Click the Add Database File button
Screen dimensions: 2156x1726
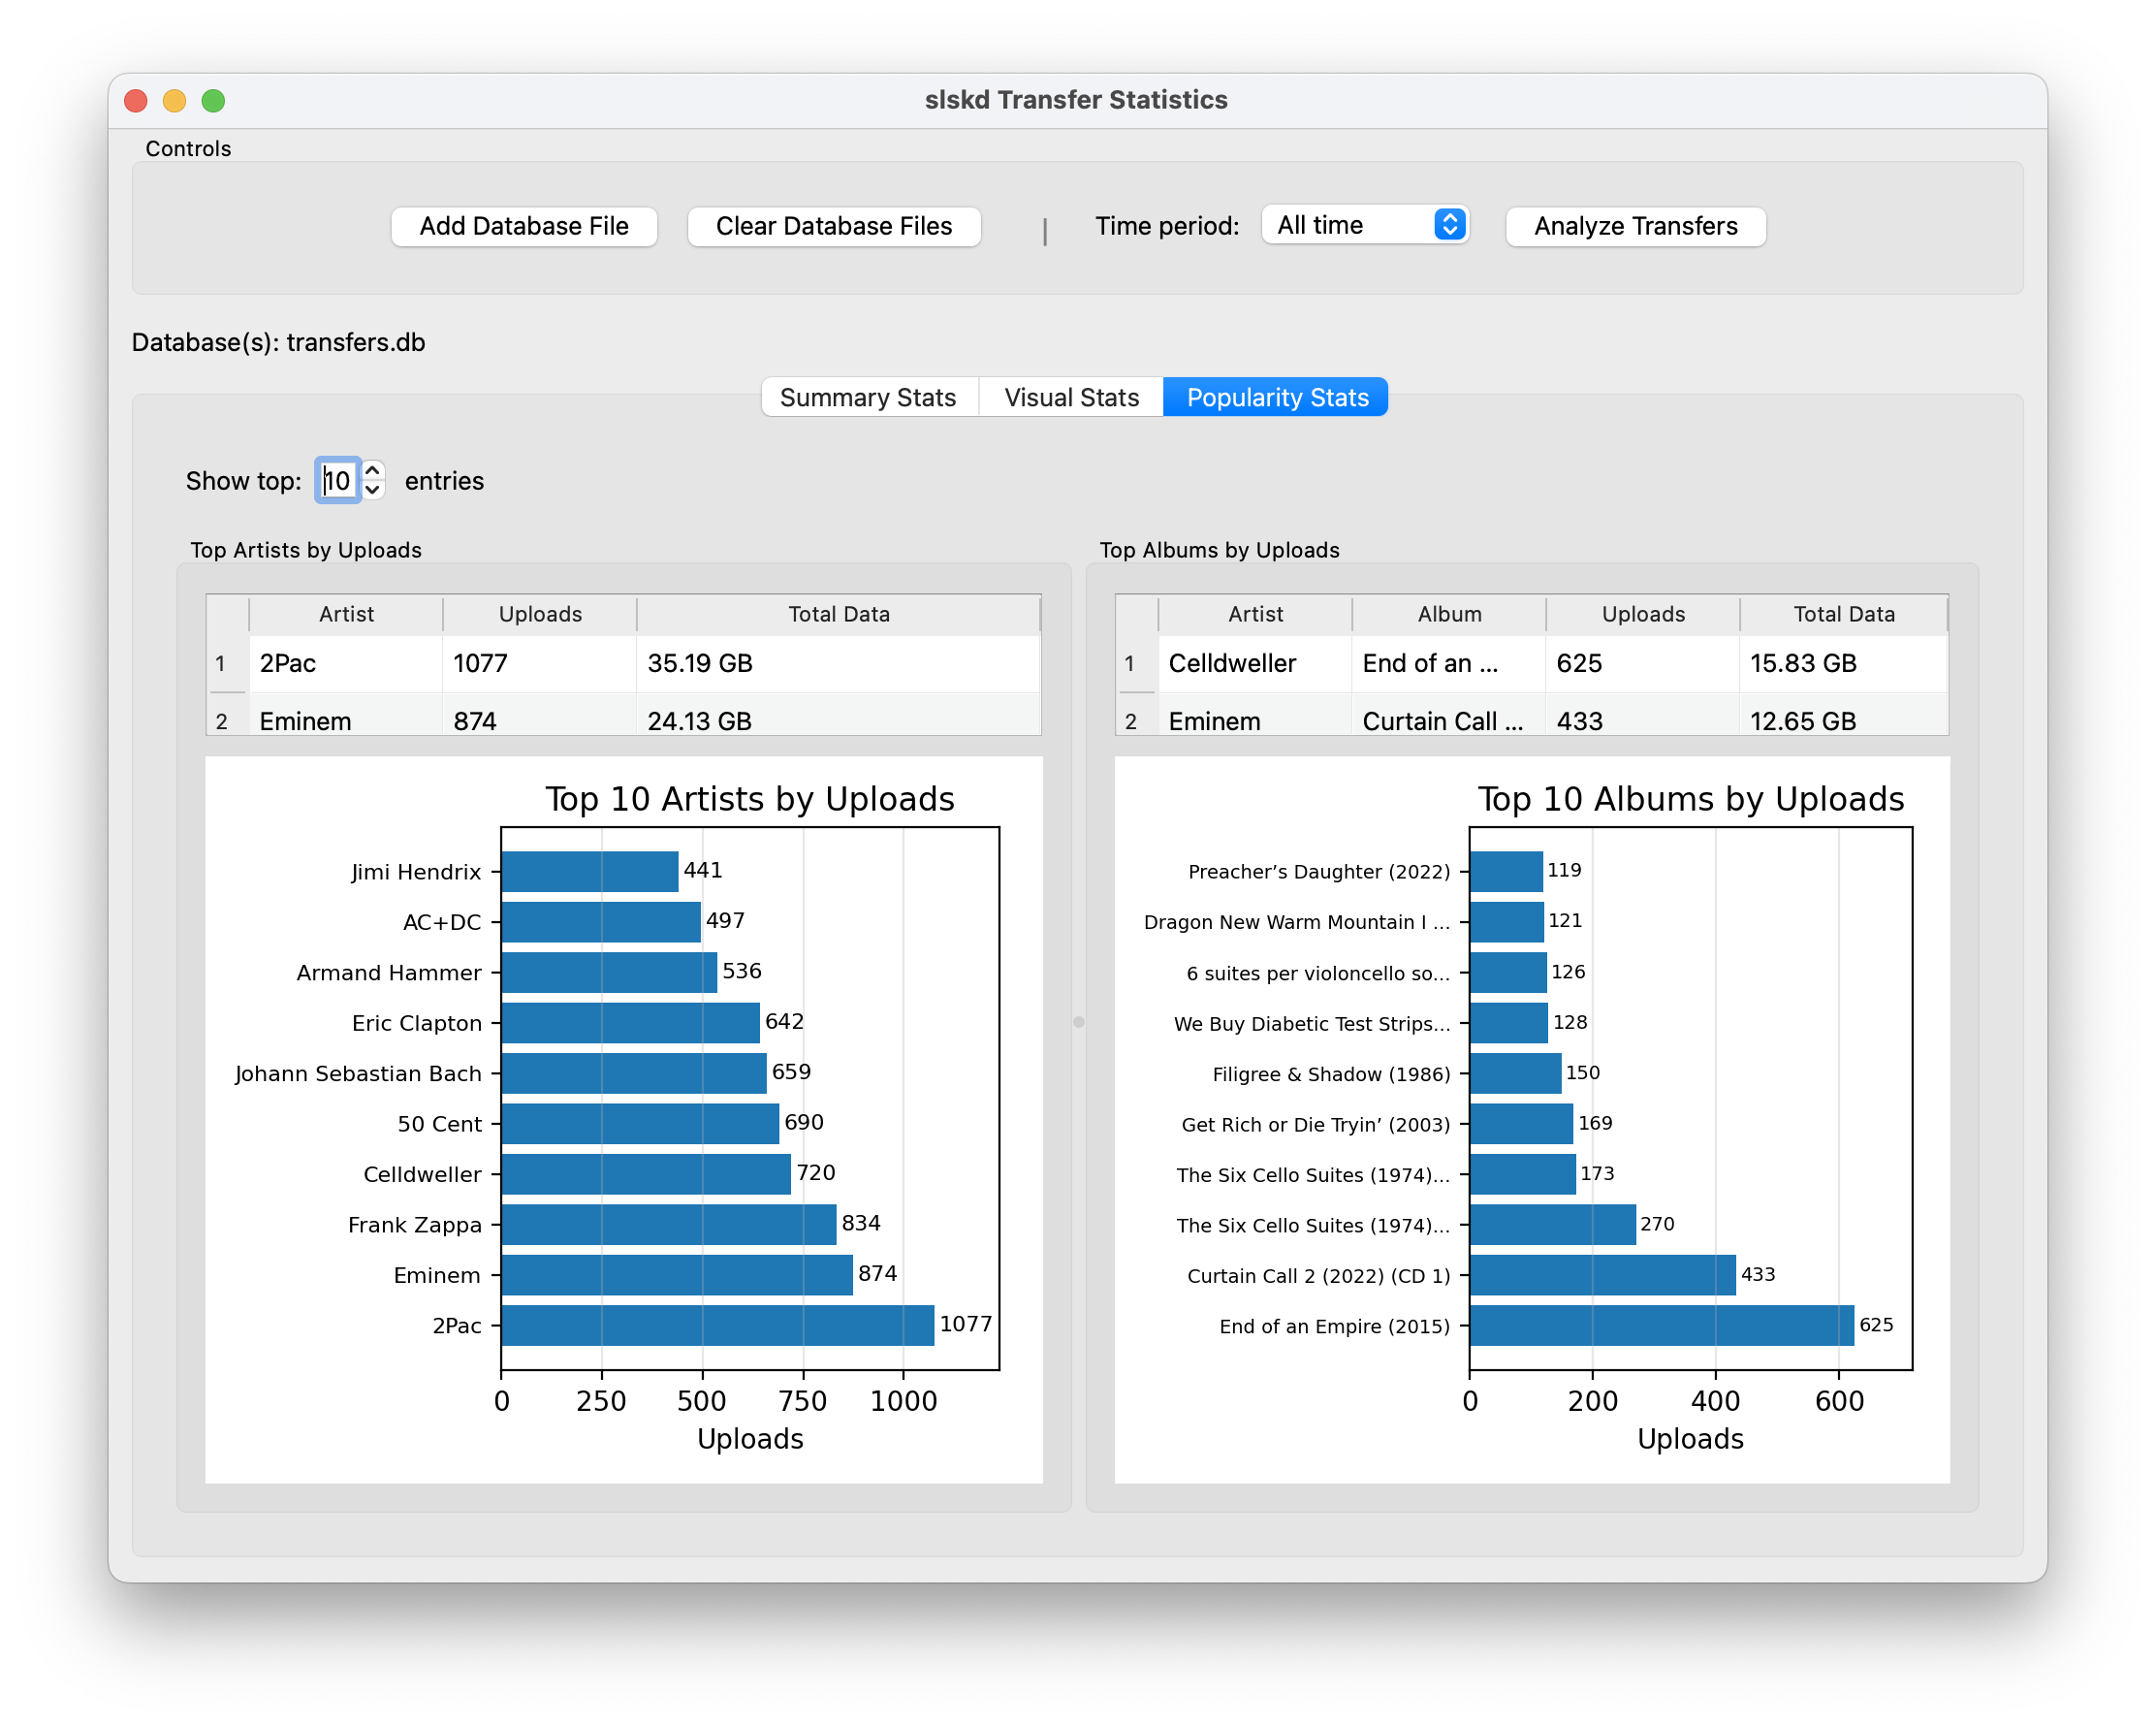(524, 226)
